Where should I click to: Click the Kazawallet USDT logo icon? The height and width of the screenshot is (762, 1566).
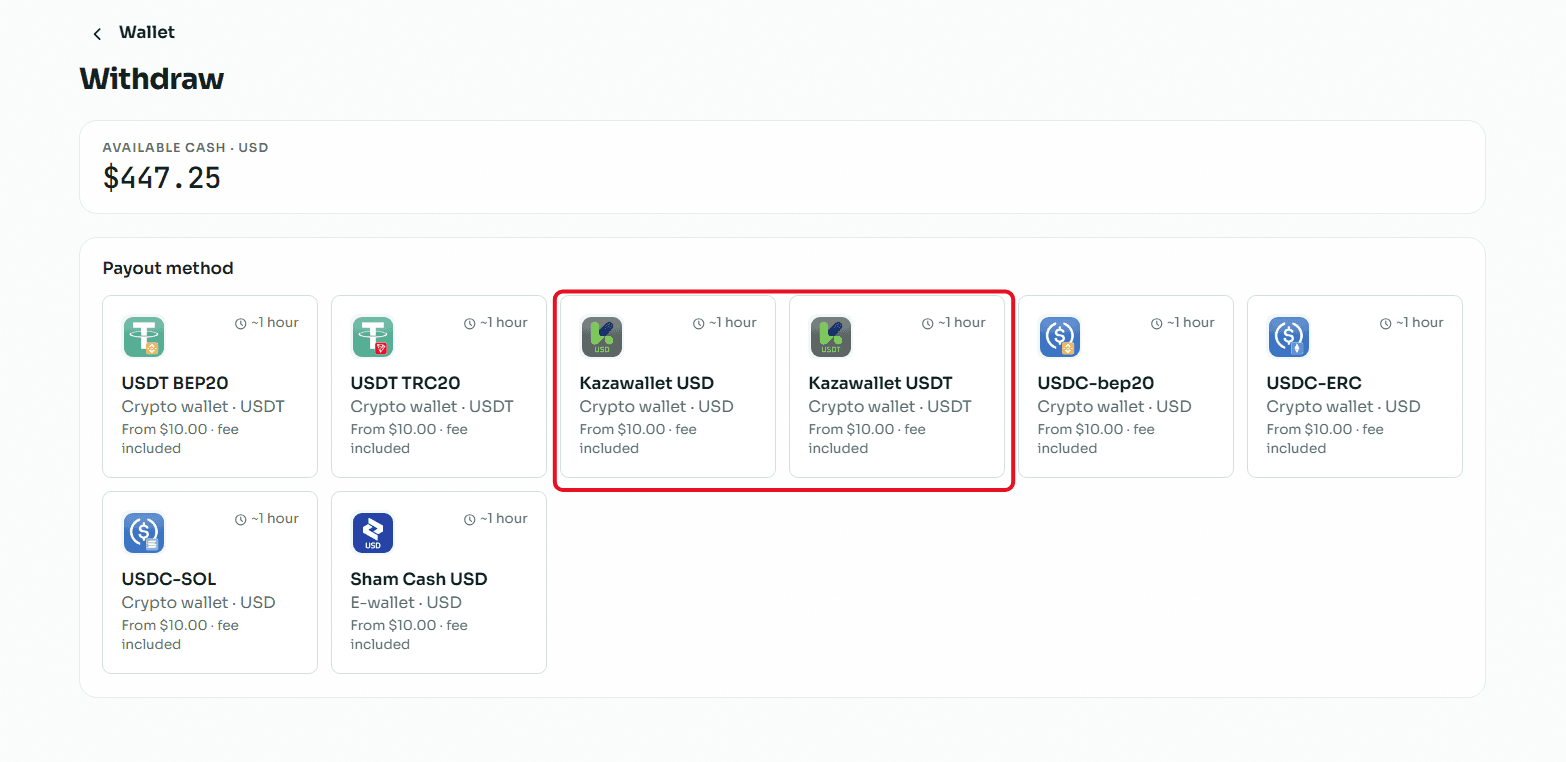[830, 337]
